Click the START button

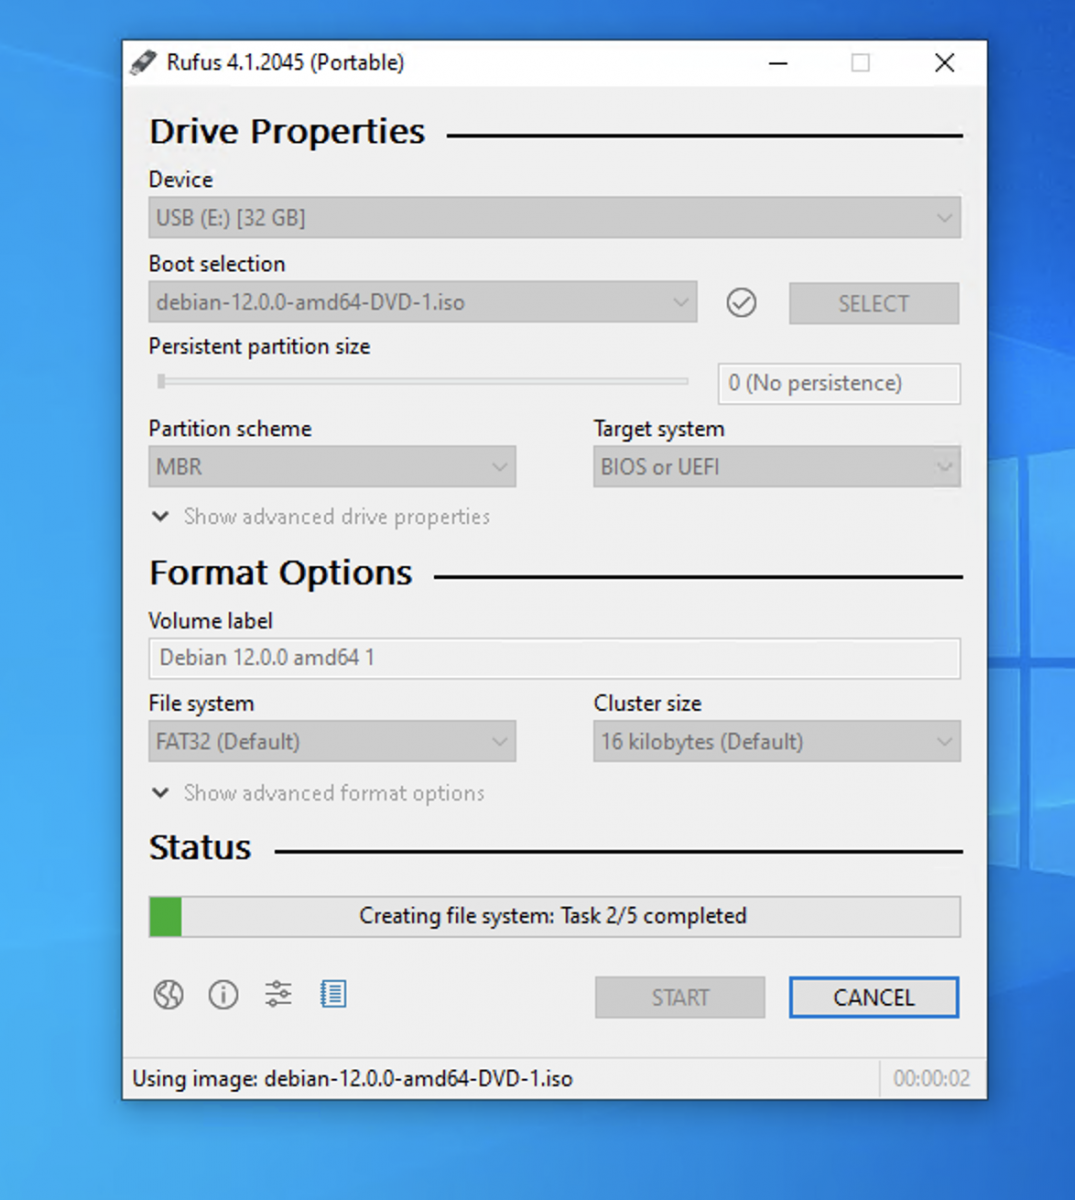pyautogui.click(x=680, y=997)
